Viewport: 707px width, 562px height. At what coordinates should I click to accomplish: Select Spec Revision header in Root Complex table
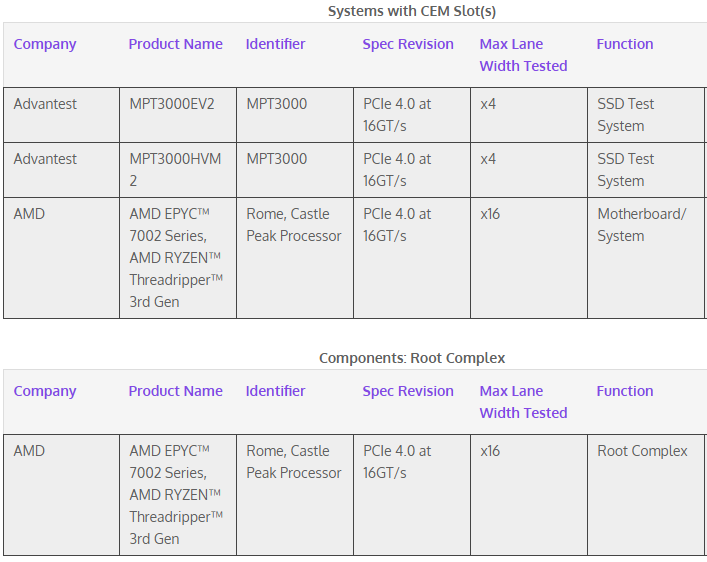pyautogui.click(x=408, y=391)
